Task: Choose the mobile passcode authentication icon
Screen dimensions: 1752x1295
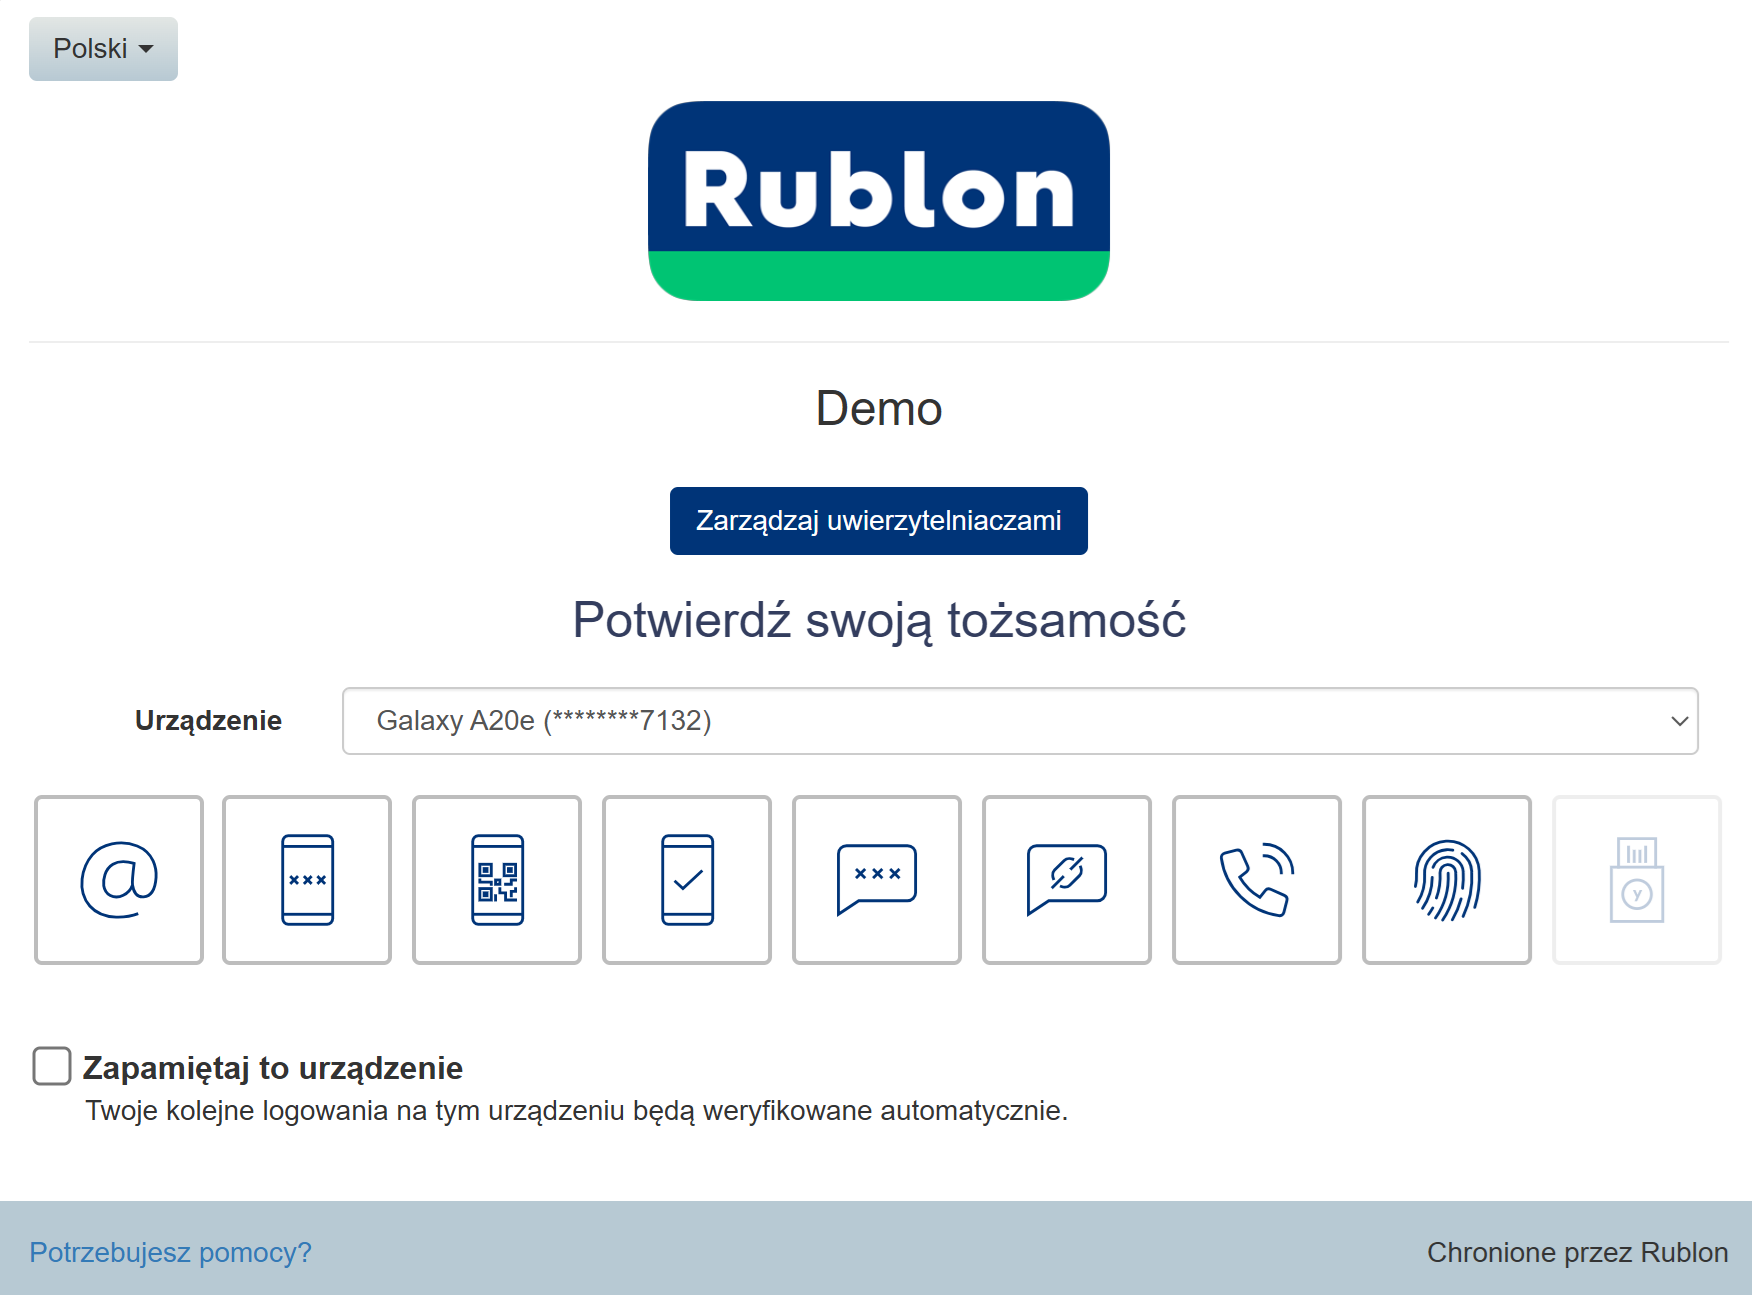Action: click(x=307, y=880)
